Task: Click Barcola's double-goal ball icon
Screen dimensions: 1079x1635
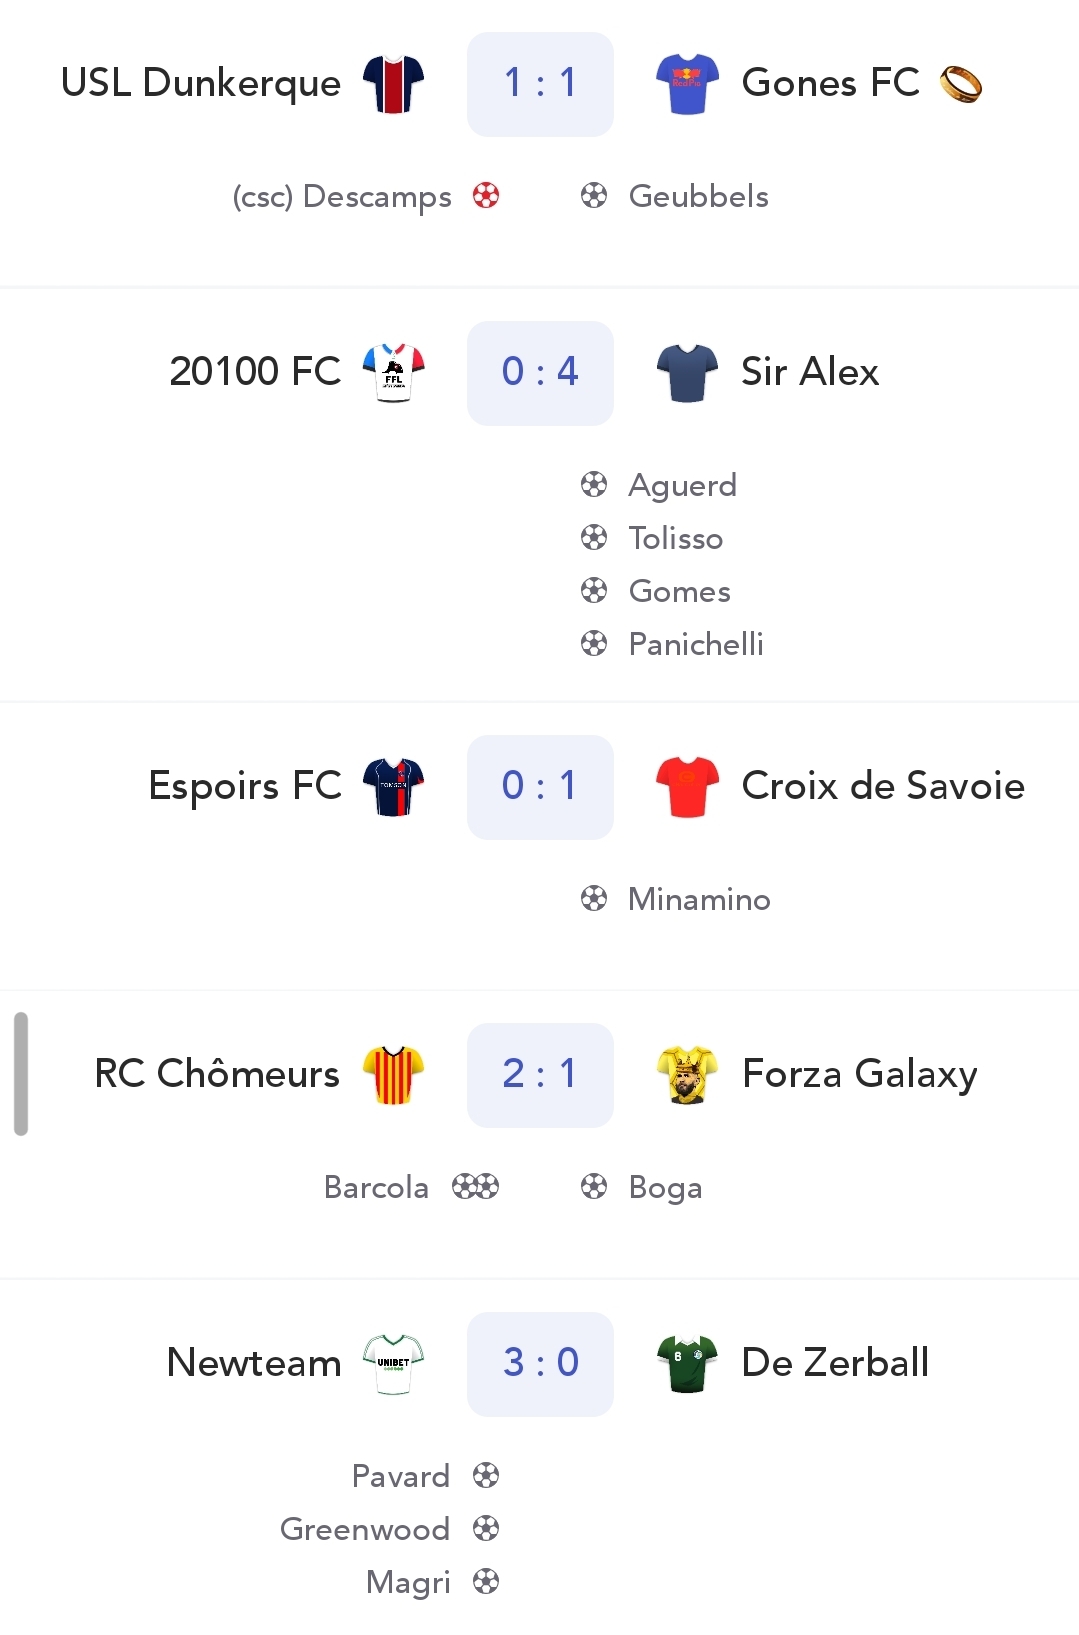Action: click(475, 1187)
